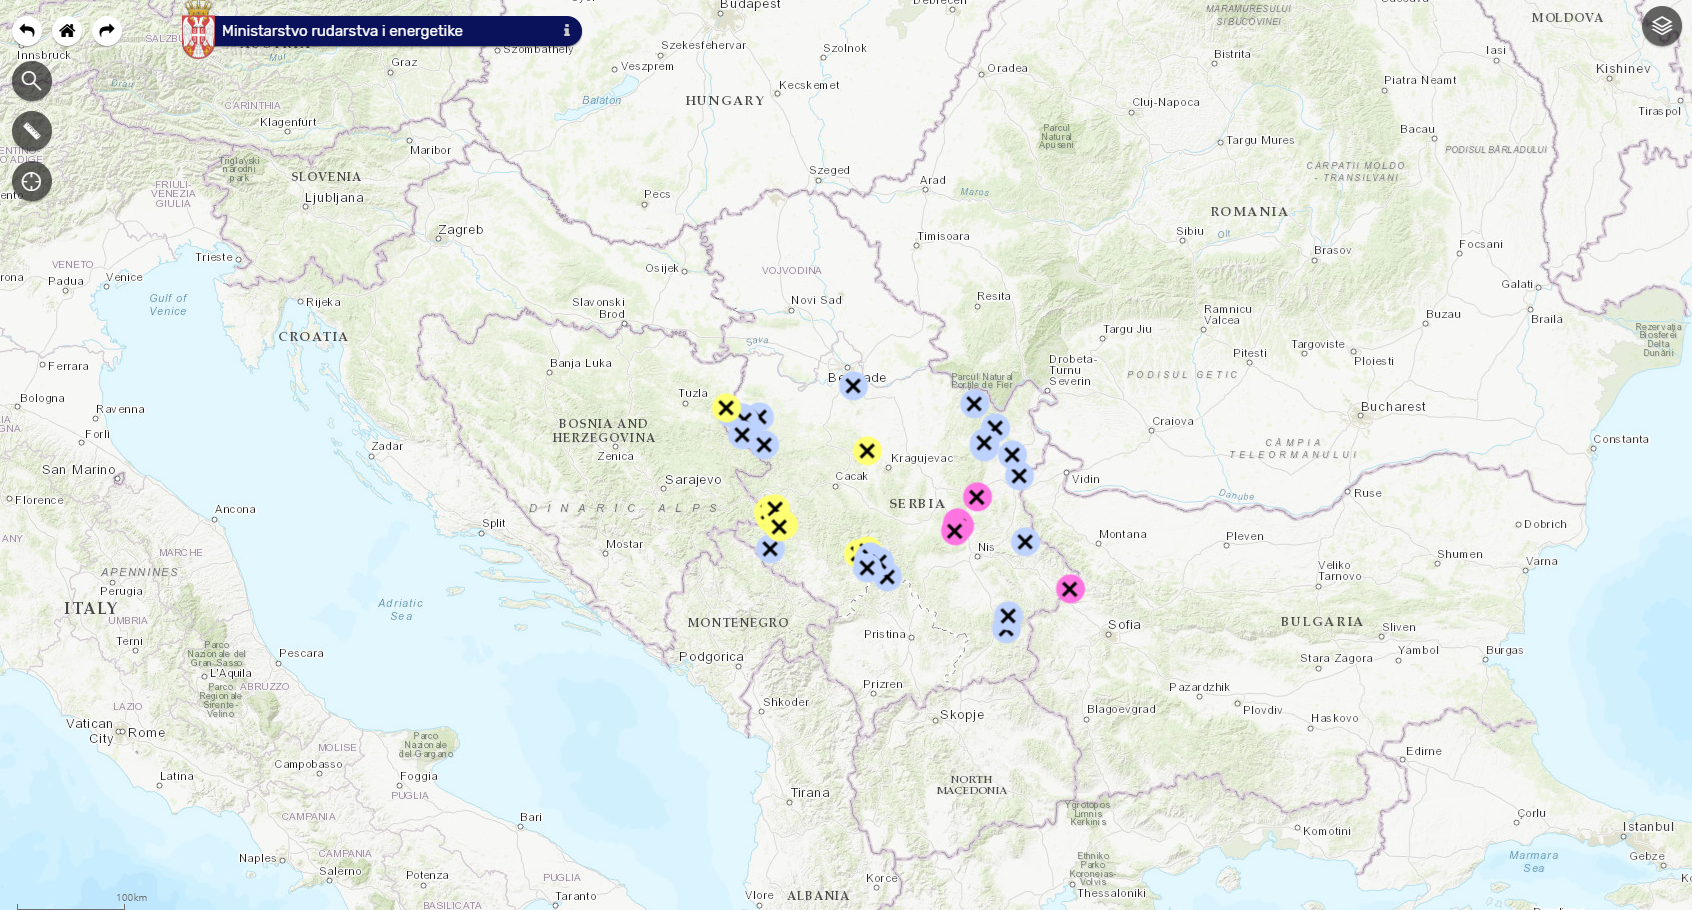Click the yellow marker near Kragujevac
Image resolution: width=1692 pixels, height=910 pixels.
coord(867,451)
